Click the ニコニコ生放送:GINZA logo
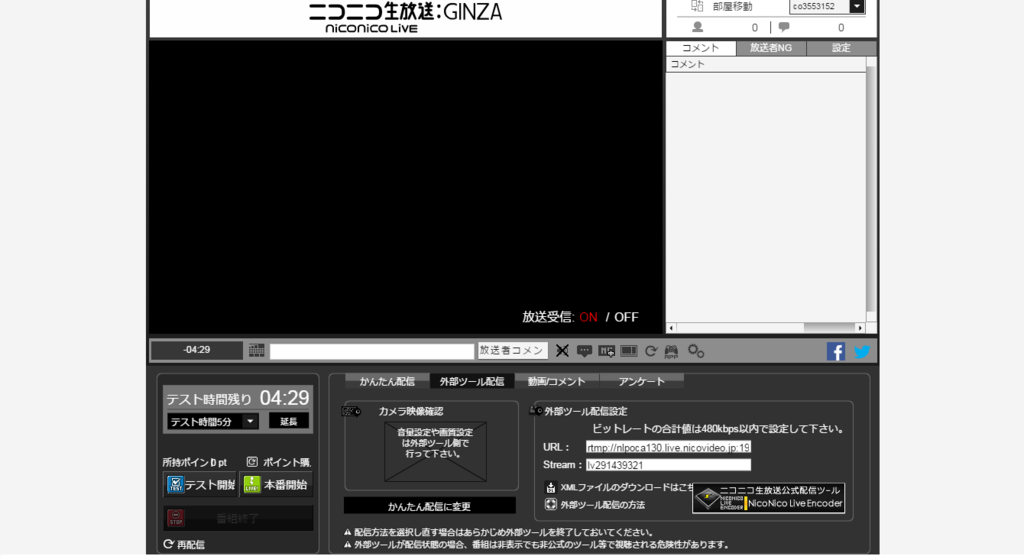The image size is (1024, 556). [405, 17]
